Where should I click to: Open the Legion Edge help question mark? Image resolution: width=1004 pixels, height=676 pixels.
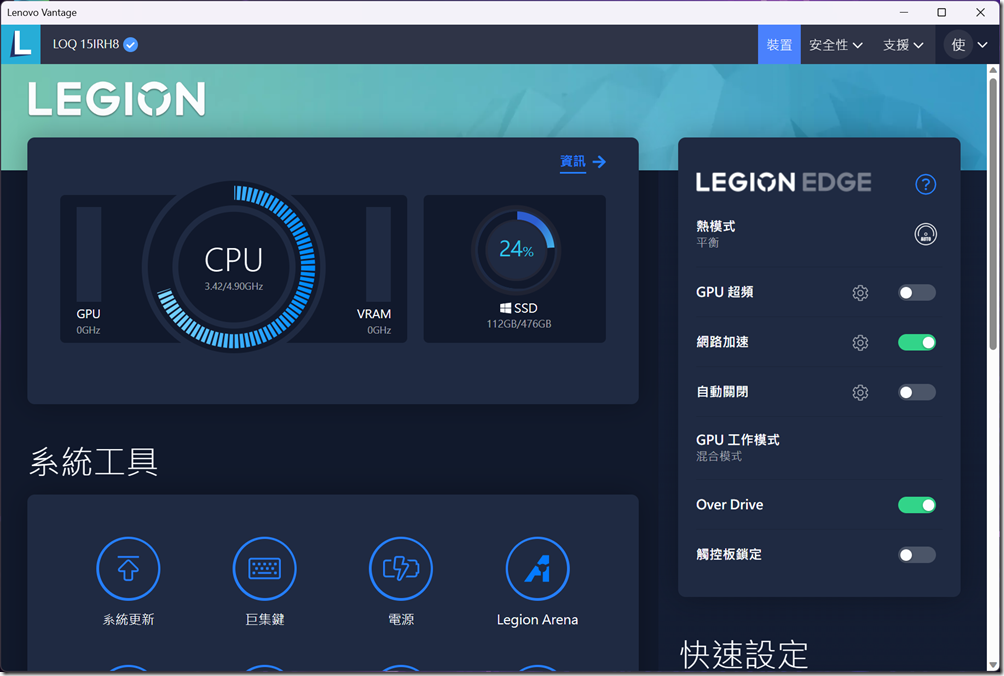point(925,184)
